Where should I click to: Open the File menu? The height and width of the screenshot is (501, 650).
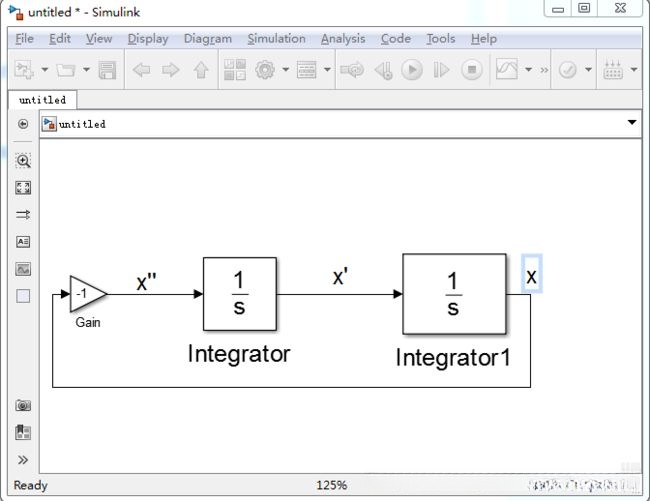click(24, 39)
